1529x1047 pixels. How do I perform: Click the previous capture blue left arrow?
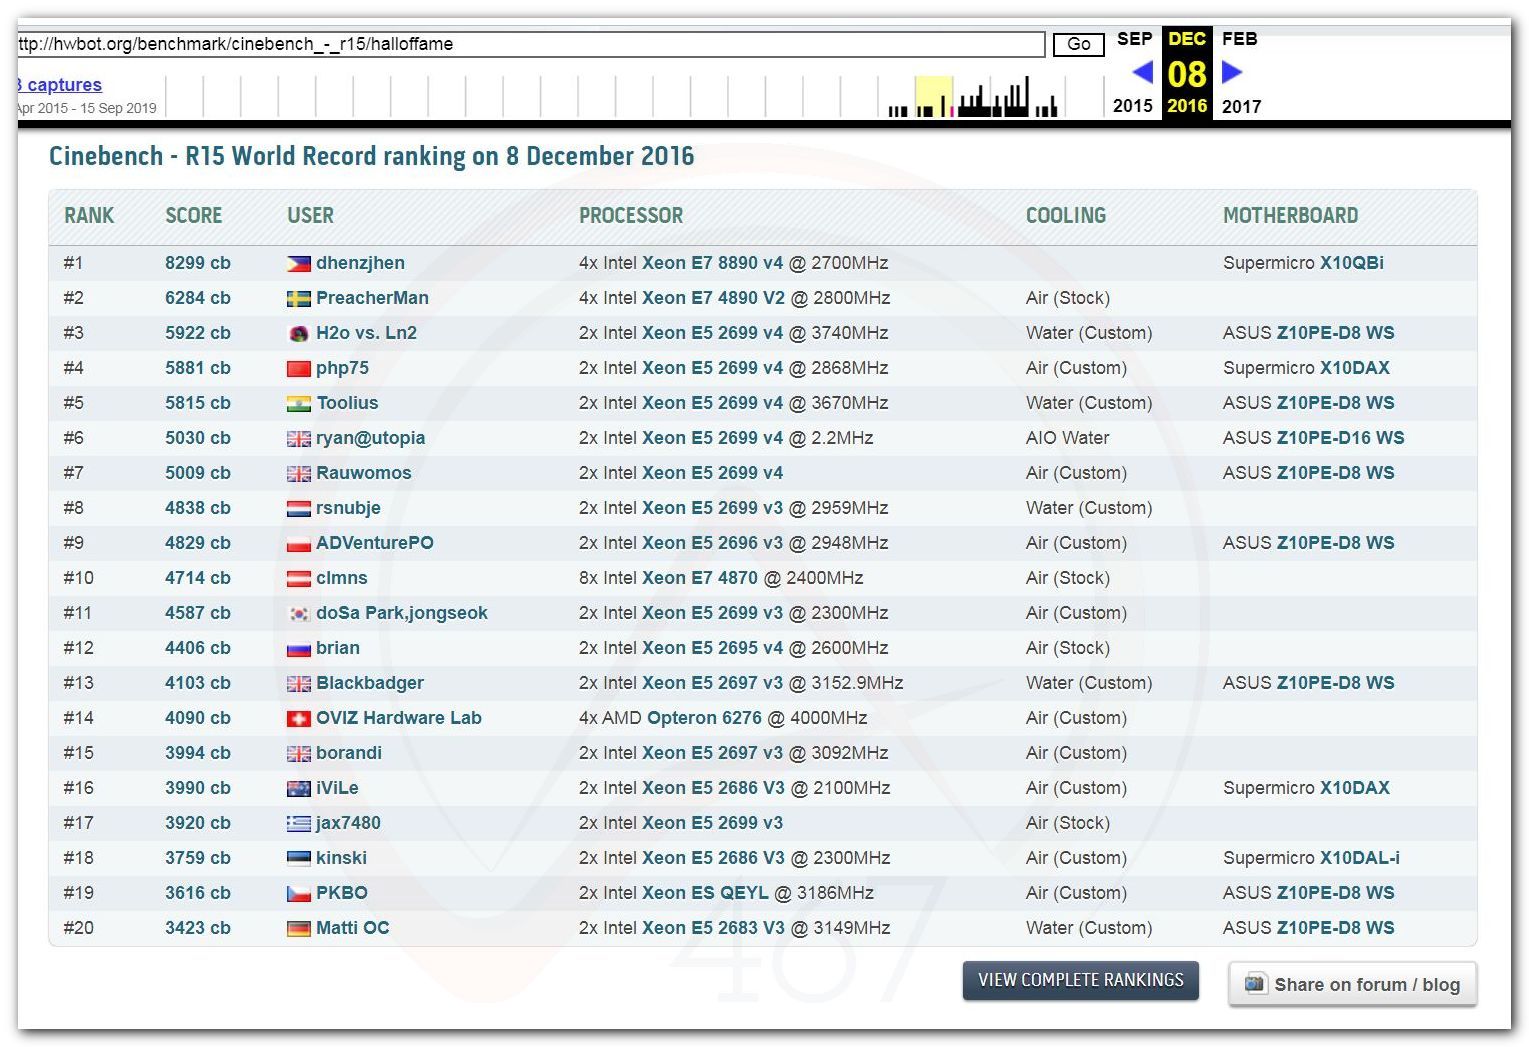(1143, 73)
